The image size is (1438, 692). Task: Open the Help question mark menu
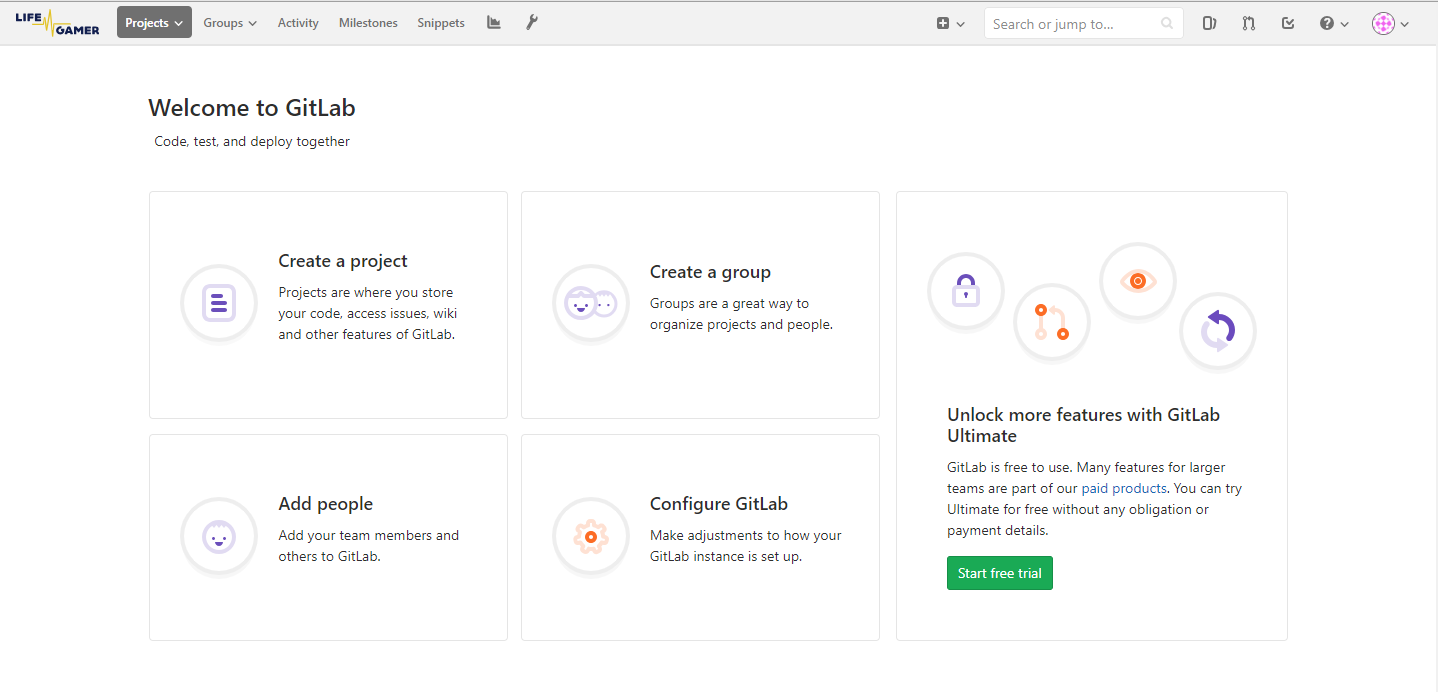tap(1334, 23)
